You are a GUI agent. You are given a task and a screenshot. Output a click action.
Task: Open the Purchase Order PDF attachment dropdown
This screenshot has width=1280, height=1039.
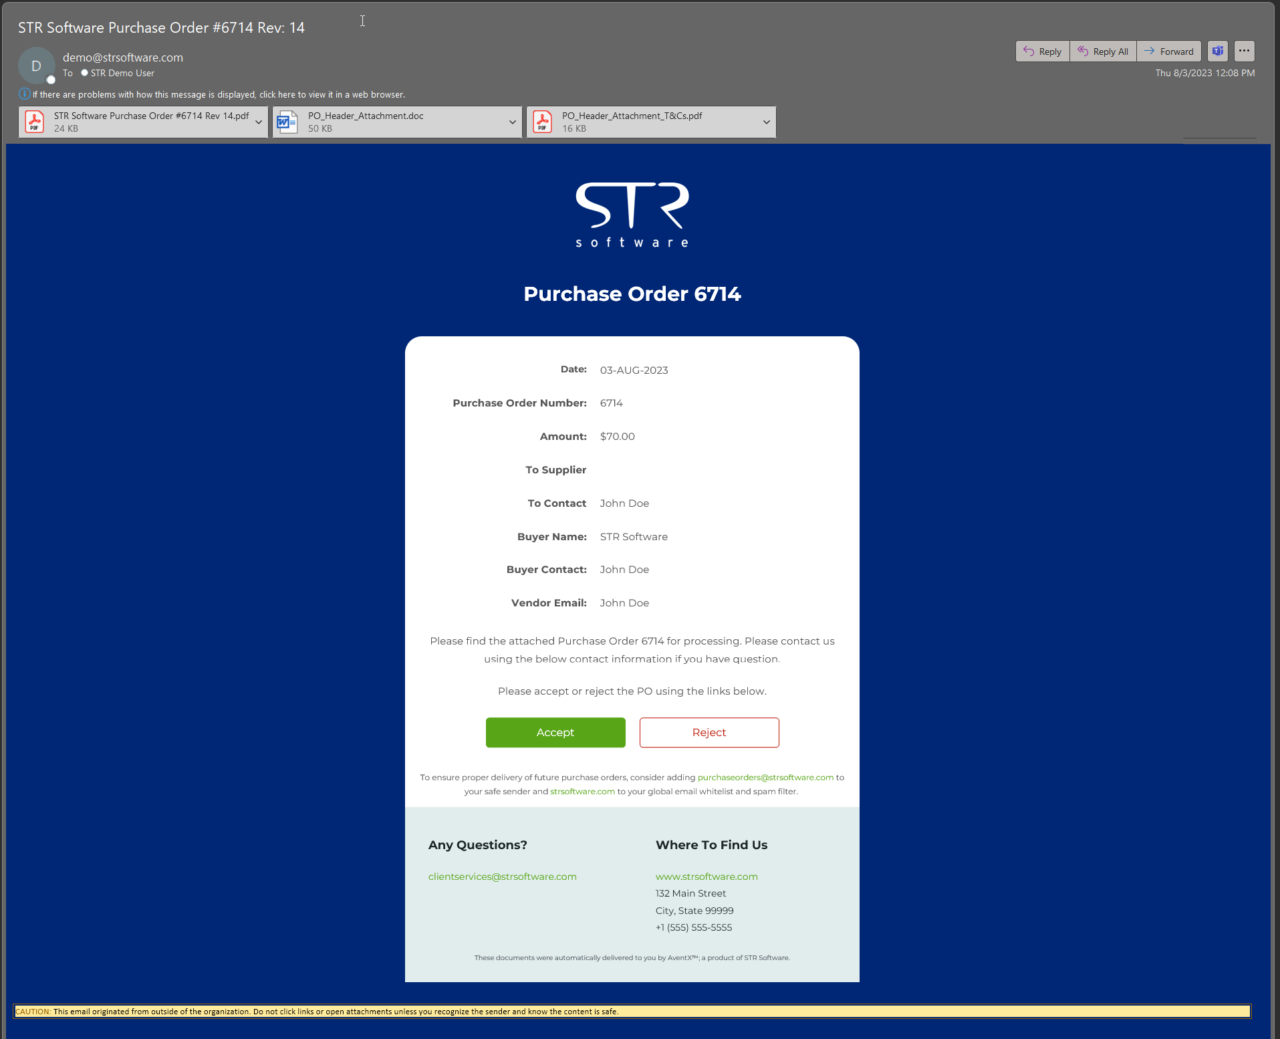[258, 121]
